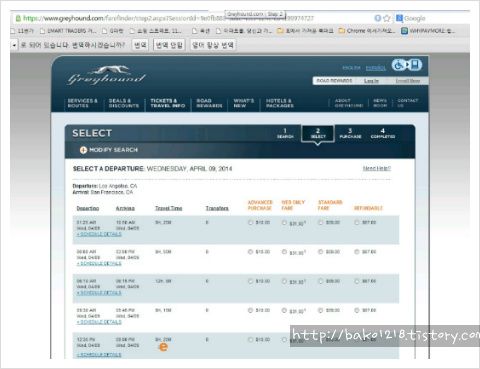The width and height of the screenshot is (480, 369).
Task: Select Web Only fare for 1 AM departure
Action: [284, 223]
